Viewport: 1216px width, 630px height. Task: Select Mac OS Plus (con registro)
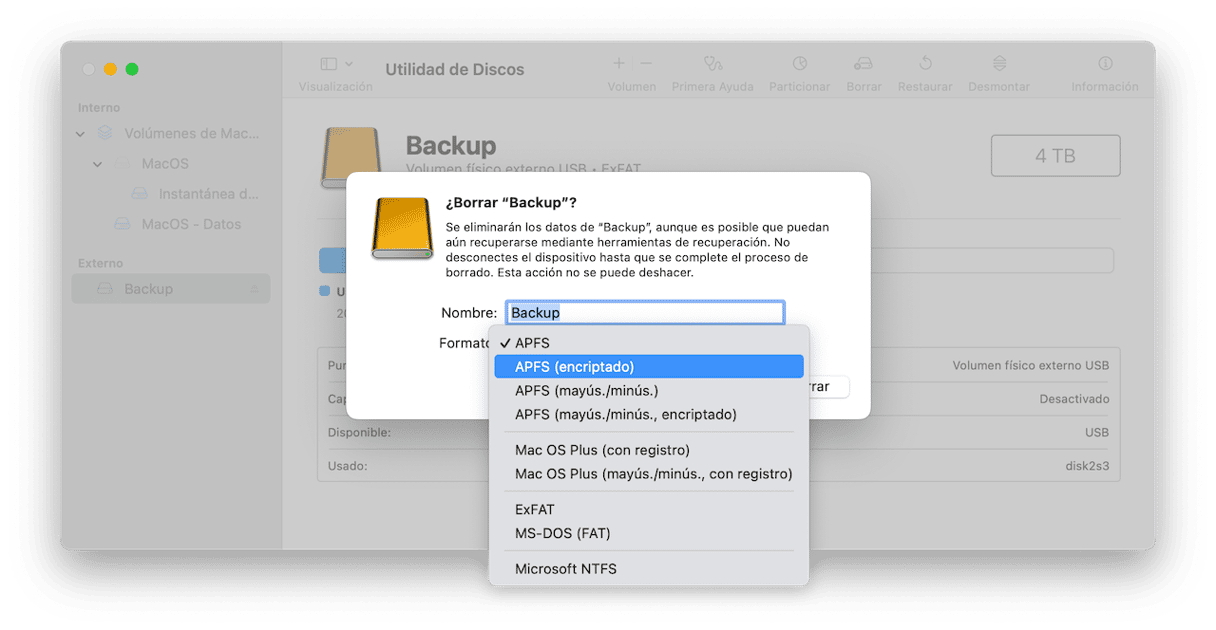click(x=602, y=450)
